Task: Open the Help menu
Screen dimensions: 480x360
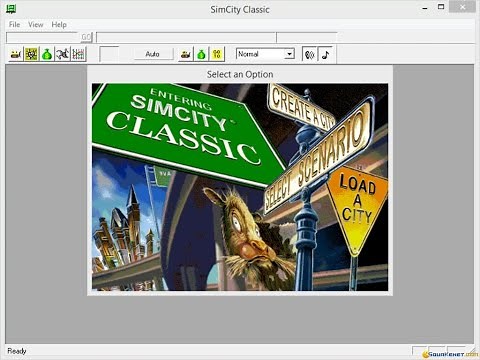Action: click(x=59, y=25)
